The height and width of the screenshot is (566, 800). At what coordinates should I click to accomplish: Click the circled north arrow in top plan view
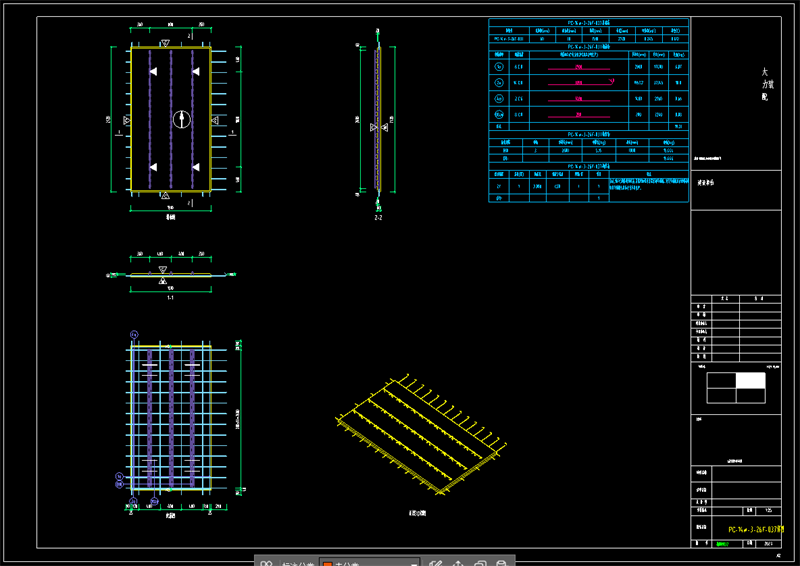coord(182,119)
